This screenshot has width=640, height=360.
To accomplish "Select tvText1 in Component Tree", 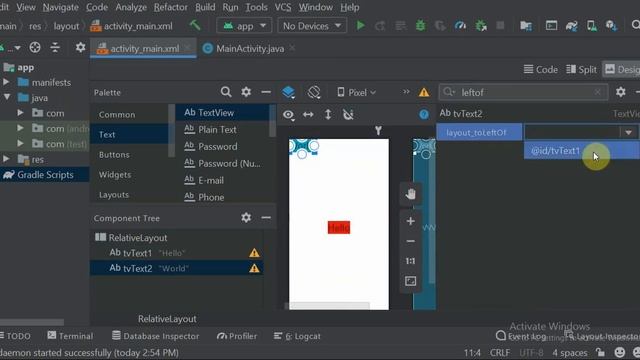I will (176, 253).
